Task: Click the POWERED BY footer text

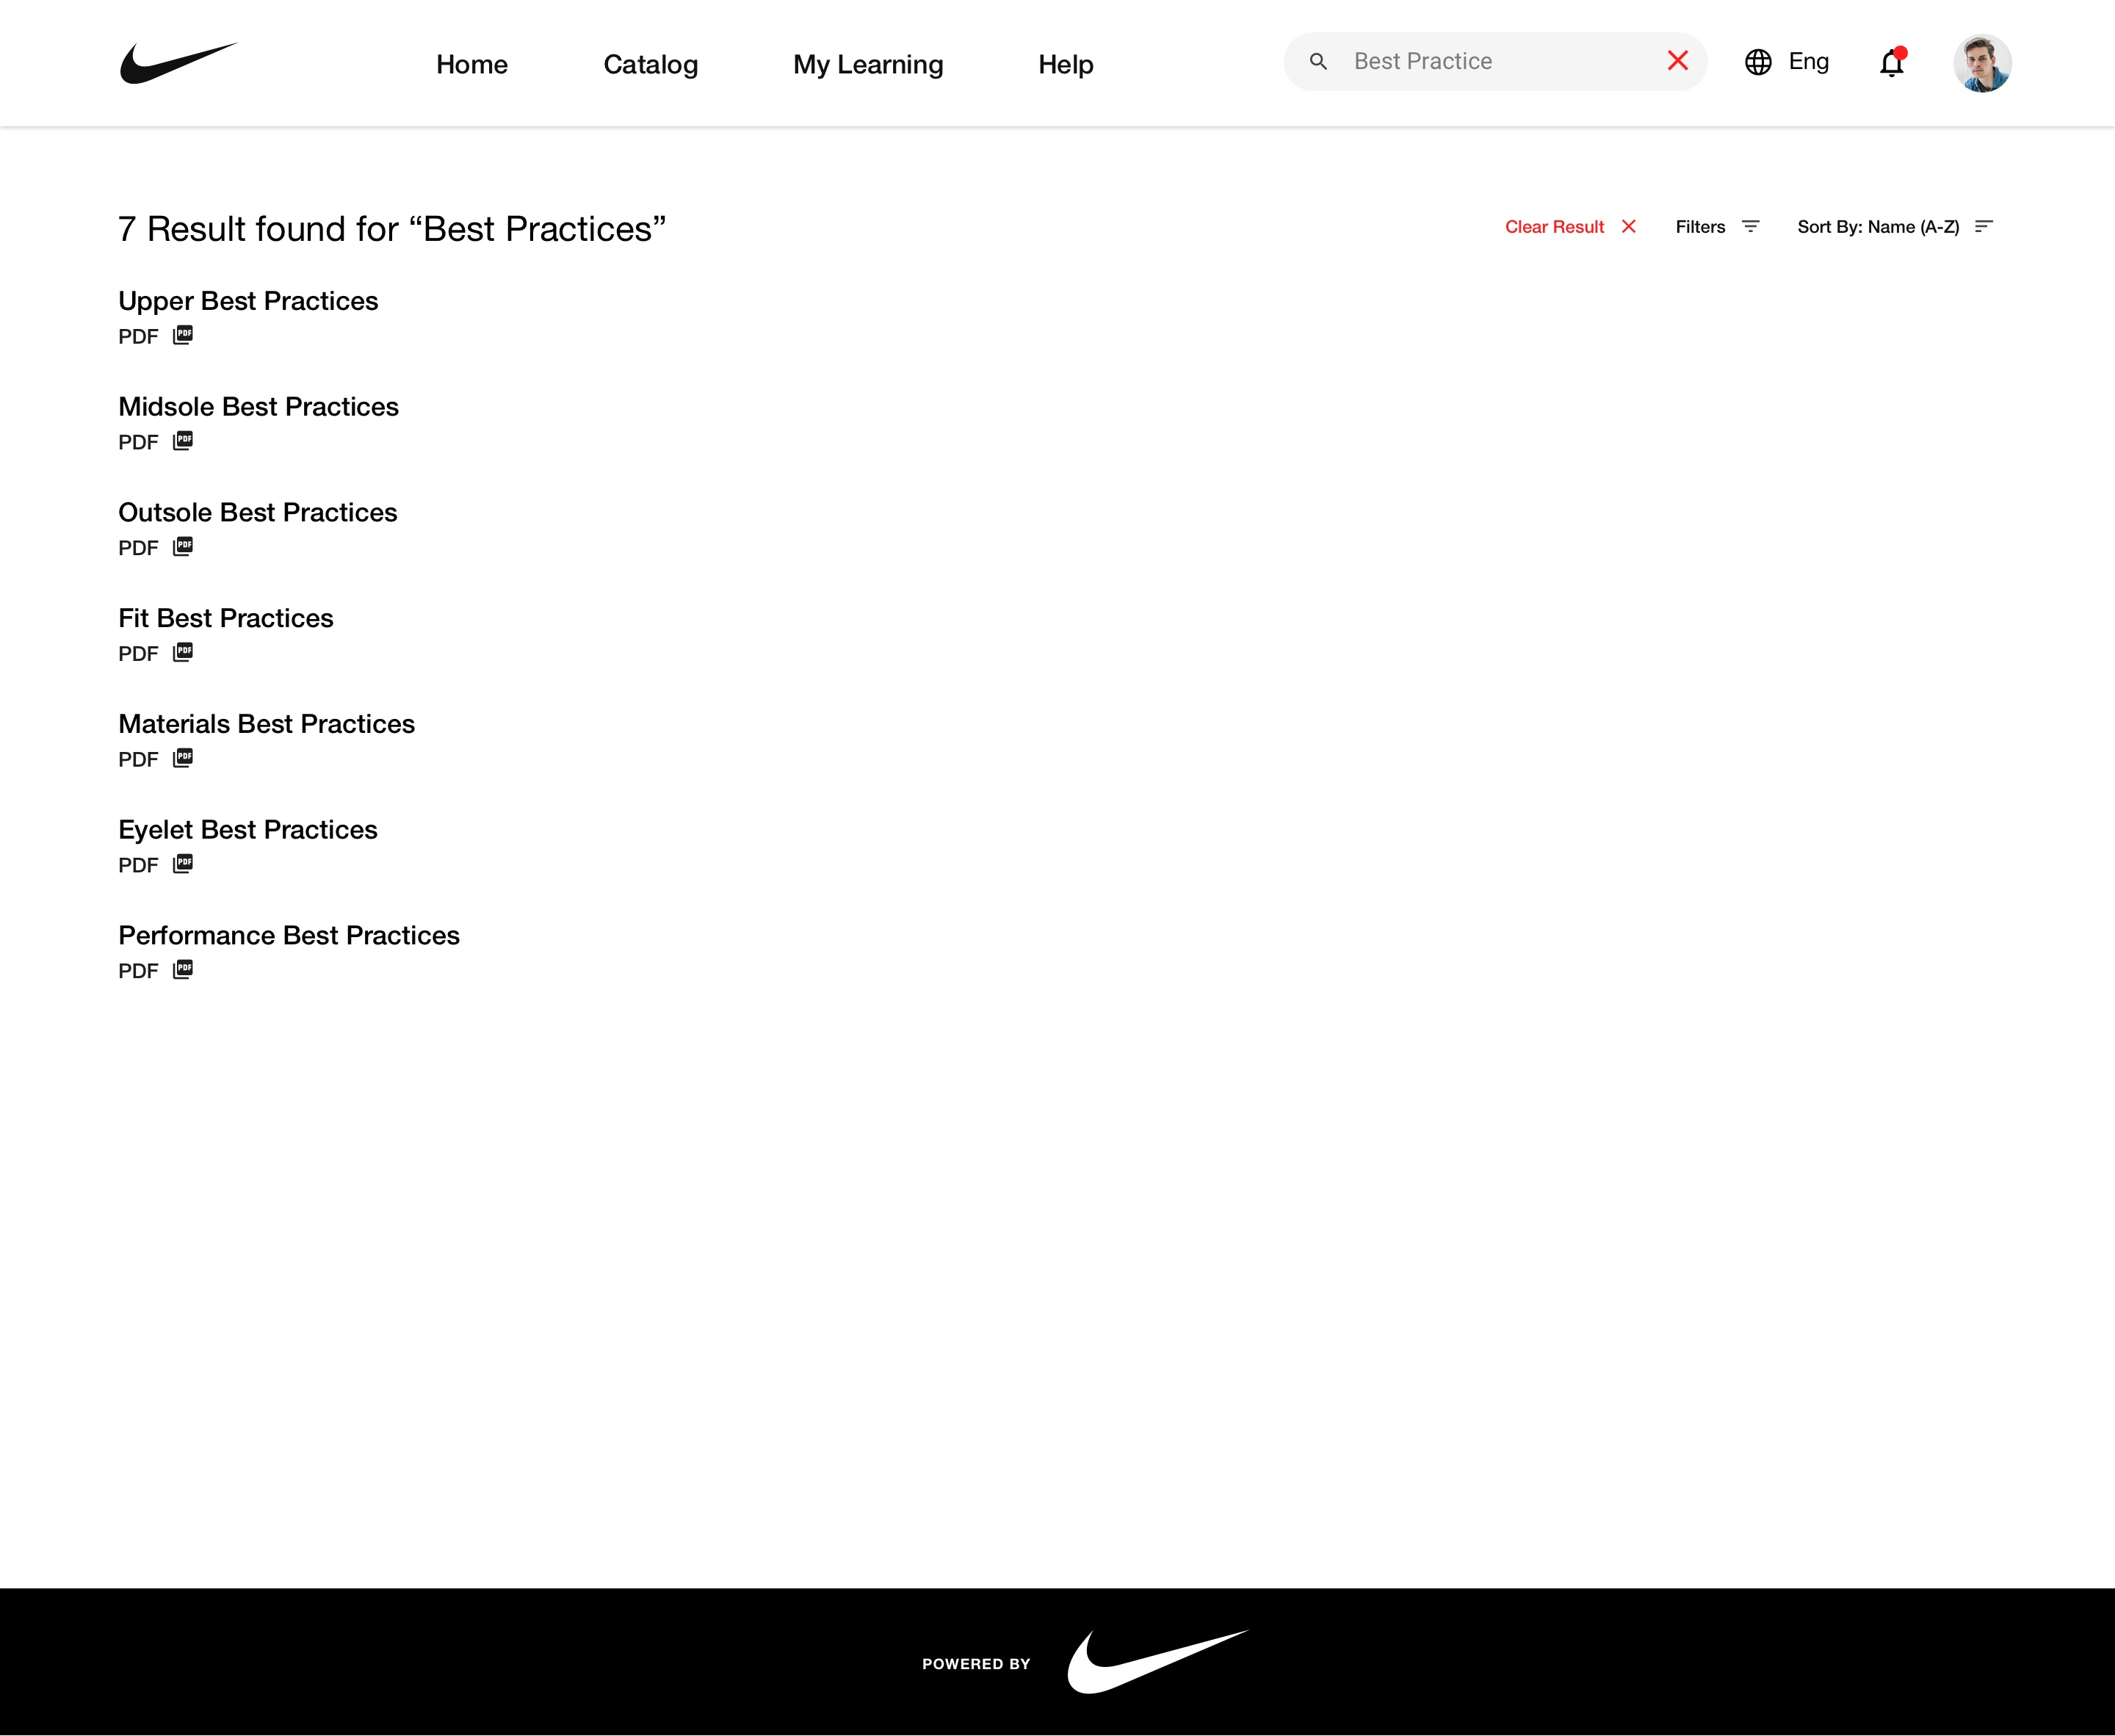Action: pyautogui.click(x=976, y=1664)
